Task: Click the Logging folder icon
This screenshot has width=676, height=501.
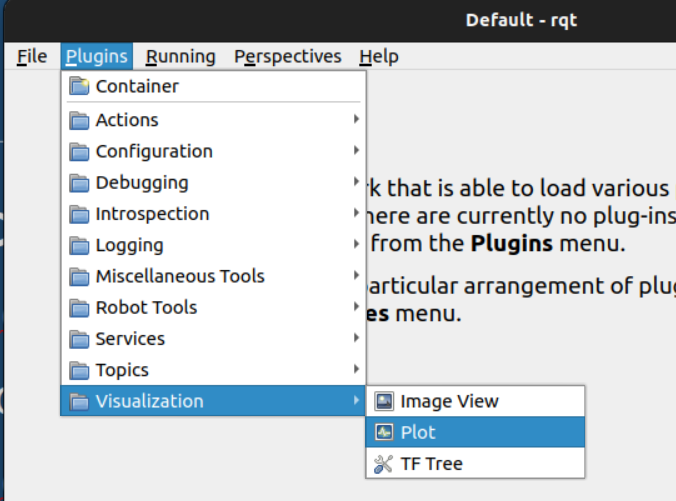Action: coord(79,246)
